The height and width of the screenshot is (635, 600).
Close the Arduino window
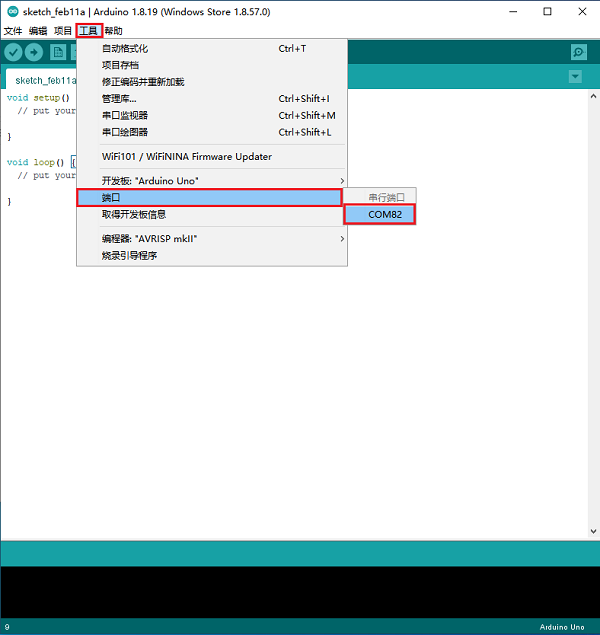[582, 12]
